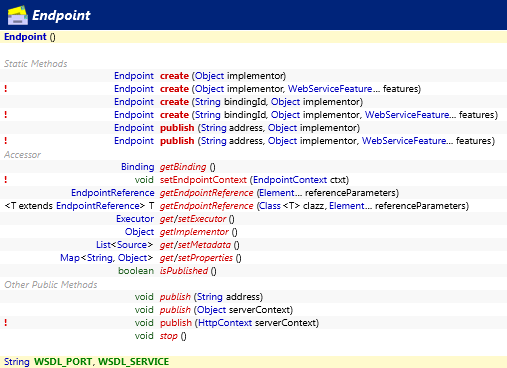
Task: Open the setEndpointContext method
Action: coord(203,180)
